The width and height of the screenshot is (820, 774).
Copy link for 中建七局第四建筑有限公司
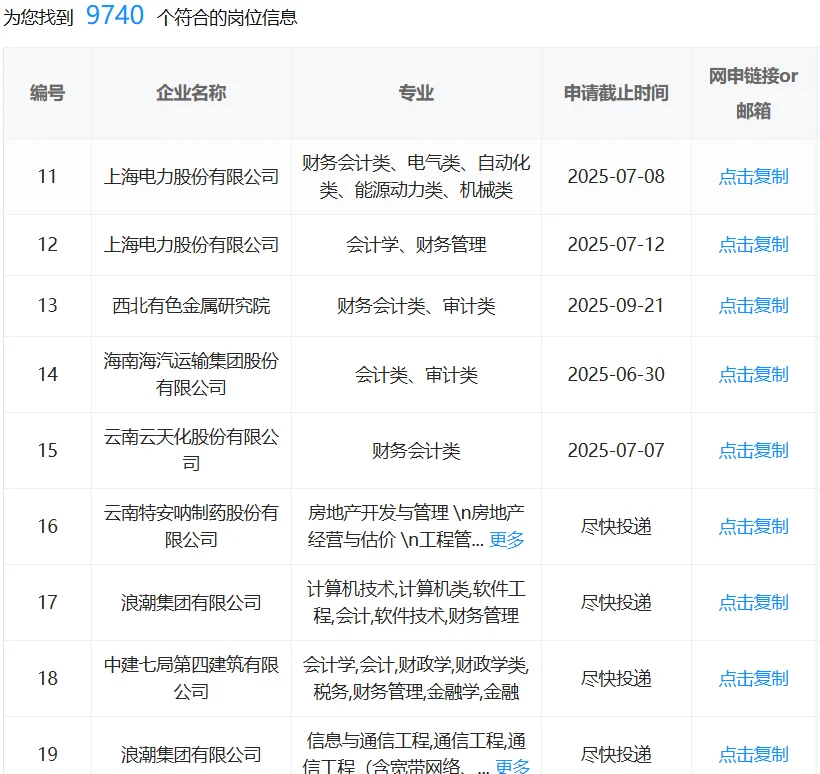click(x=753, y=678)
